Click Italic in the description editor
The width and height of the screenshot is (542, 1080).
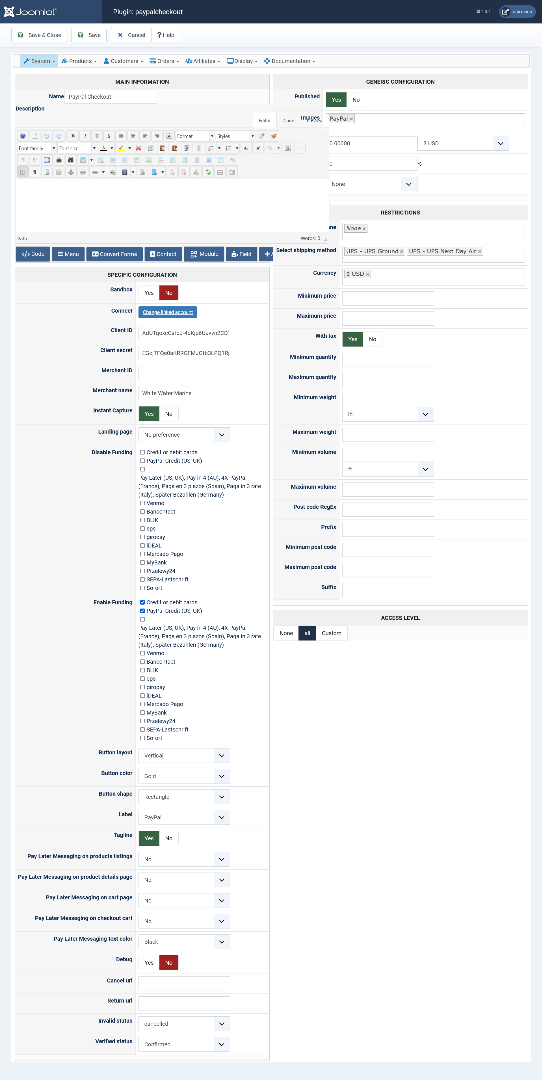tap(85, 136)
